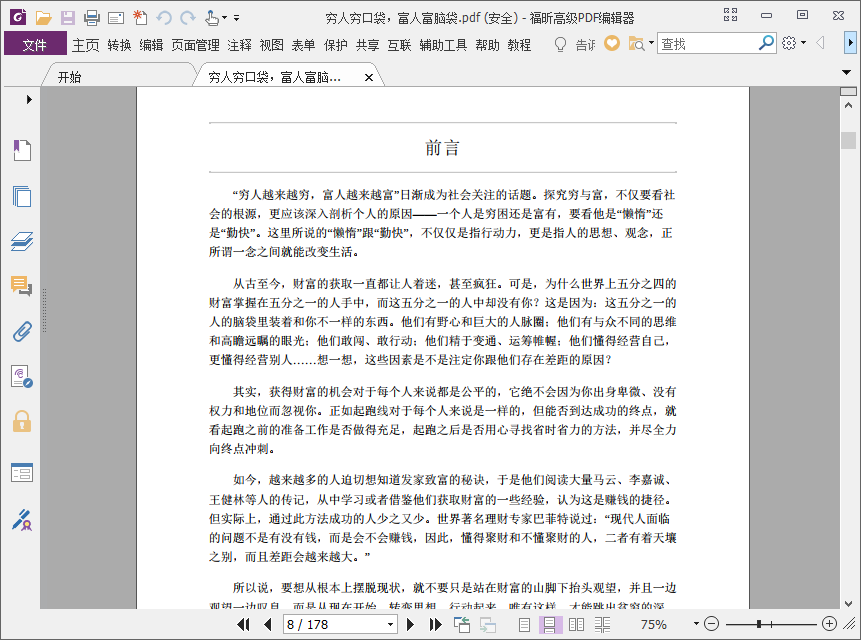Viewport: 861px width, 640px height.
Task: Open the folder search icon
Action: pos(636,43)
